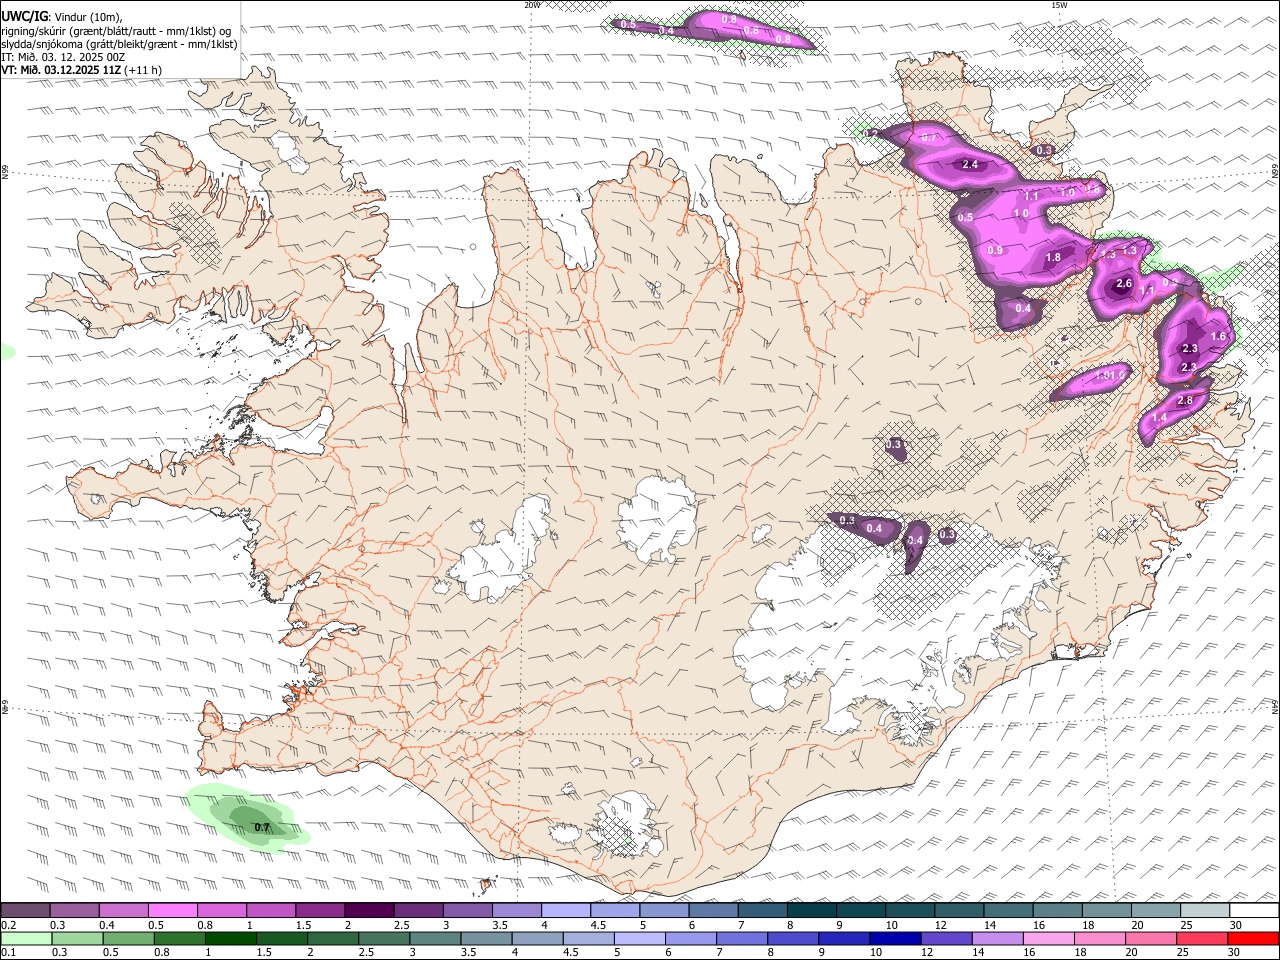The width and height of the screenshot is (1280, 960).
Task: Pick the dark purple top-row swatch between 2 and 2.5
Action: coord(368,910)
